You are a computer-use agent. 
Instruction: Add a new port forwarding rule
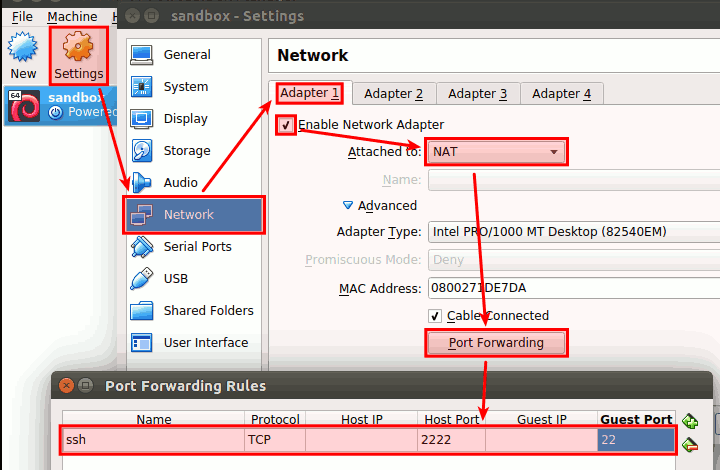[x=690, y=420]
